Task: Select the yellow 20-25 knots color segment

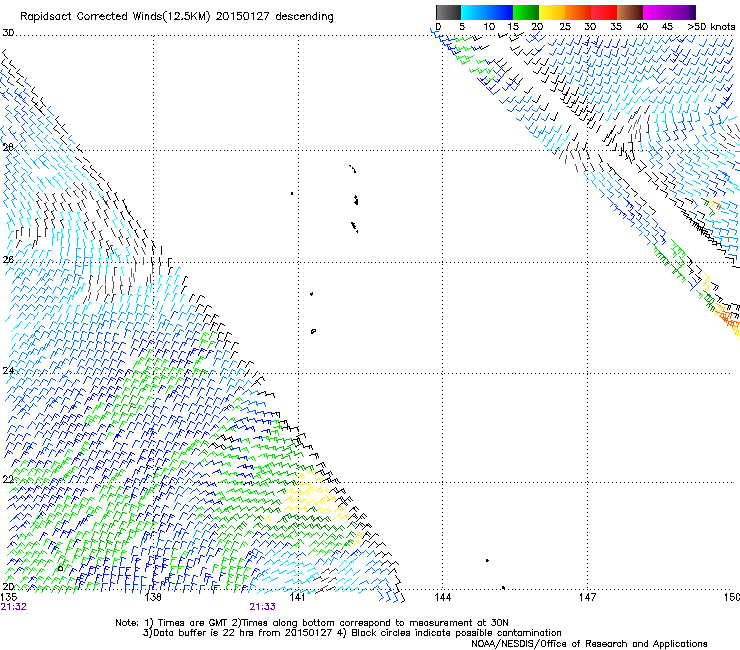Action: (x=552, y=12)
